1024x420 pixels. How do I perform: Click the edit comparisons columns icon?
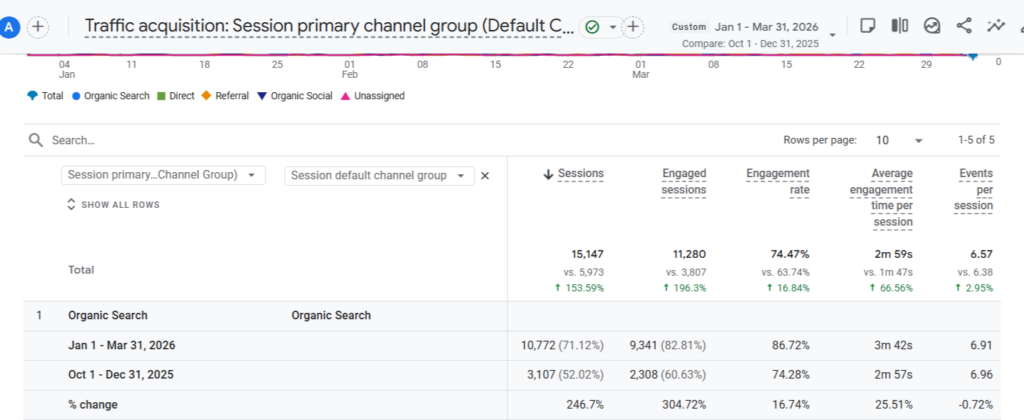point(900,27)
